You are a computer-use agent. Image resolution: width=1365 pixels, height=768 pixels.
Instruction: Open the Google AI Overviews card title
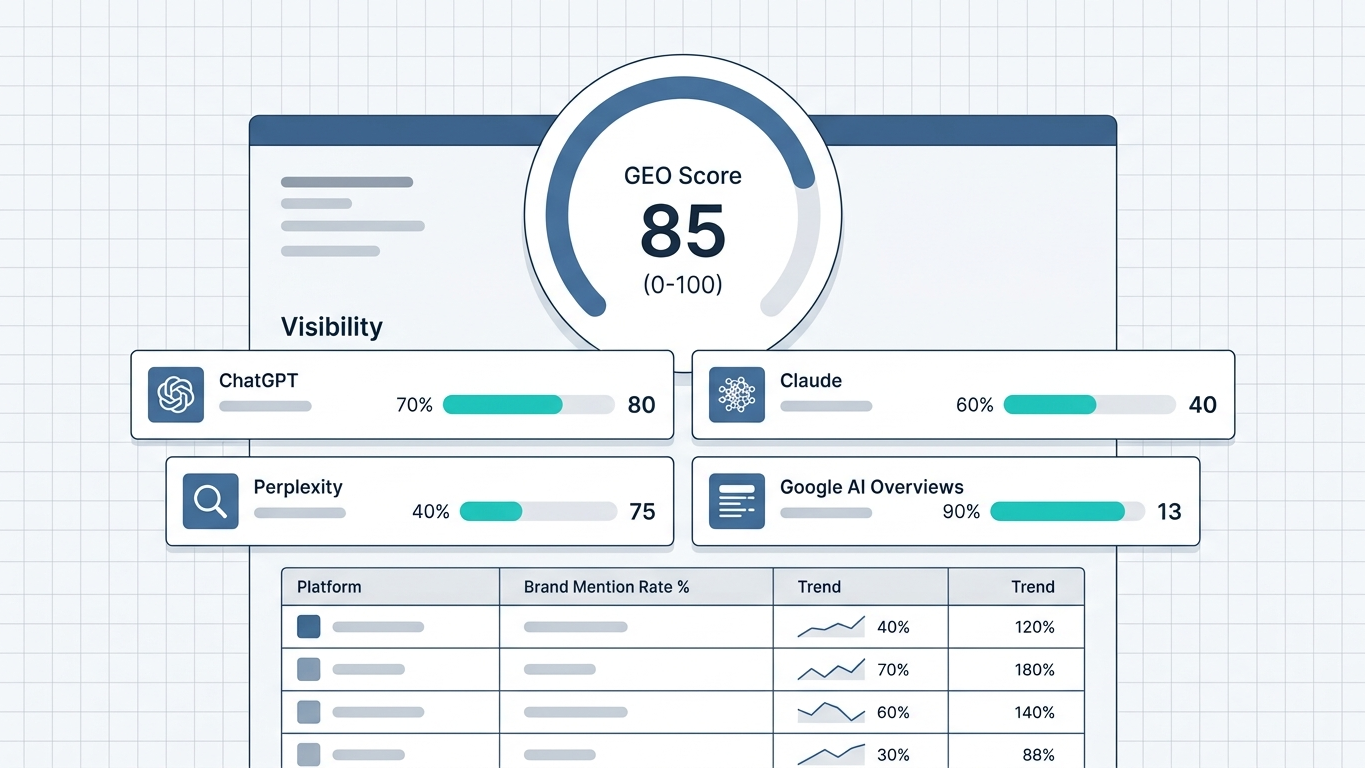(872, 487)
